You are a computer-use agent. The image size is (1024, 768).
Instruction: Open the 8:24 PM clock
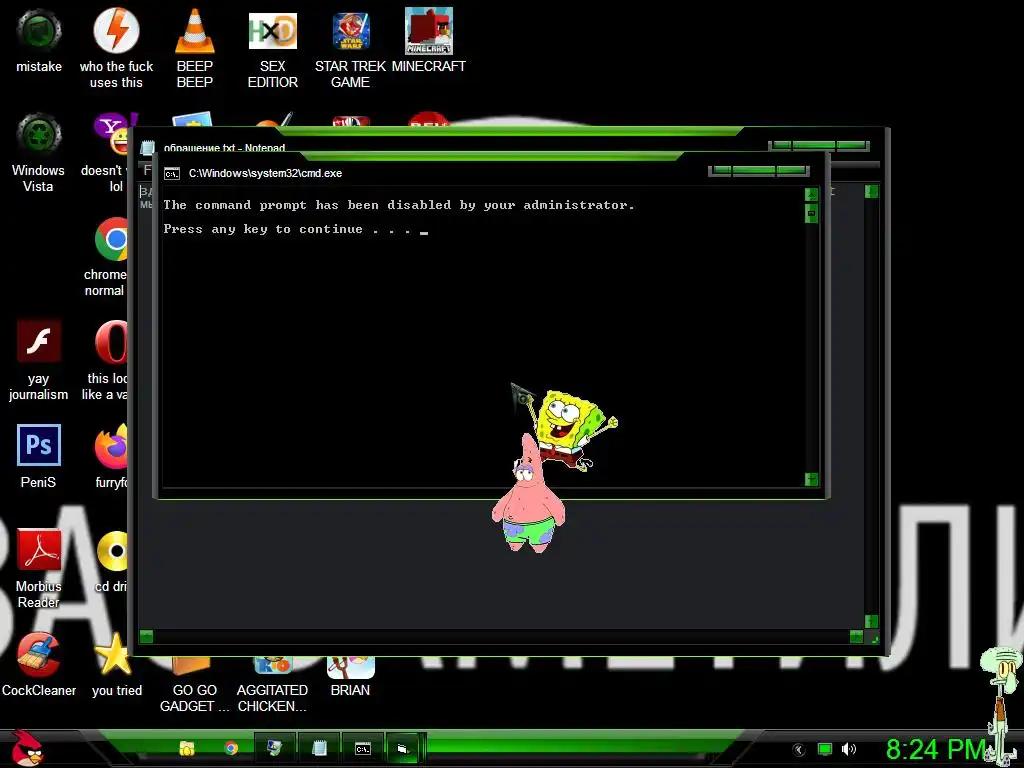point(935,749)
